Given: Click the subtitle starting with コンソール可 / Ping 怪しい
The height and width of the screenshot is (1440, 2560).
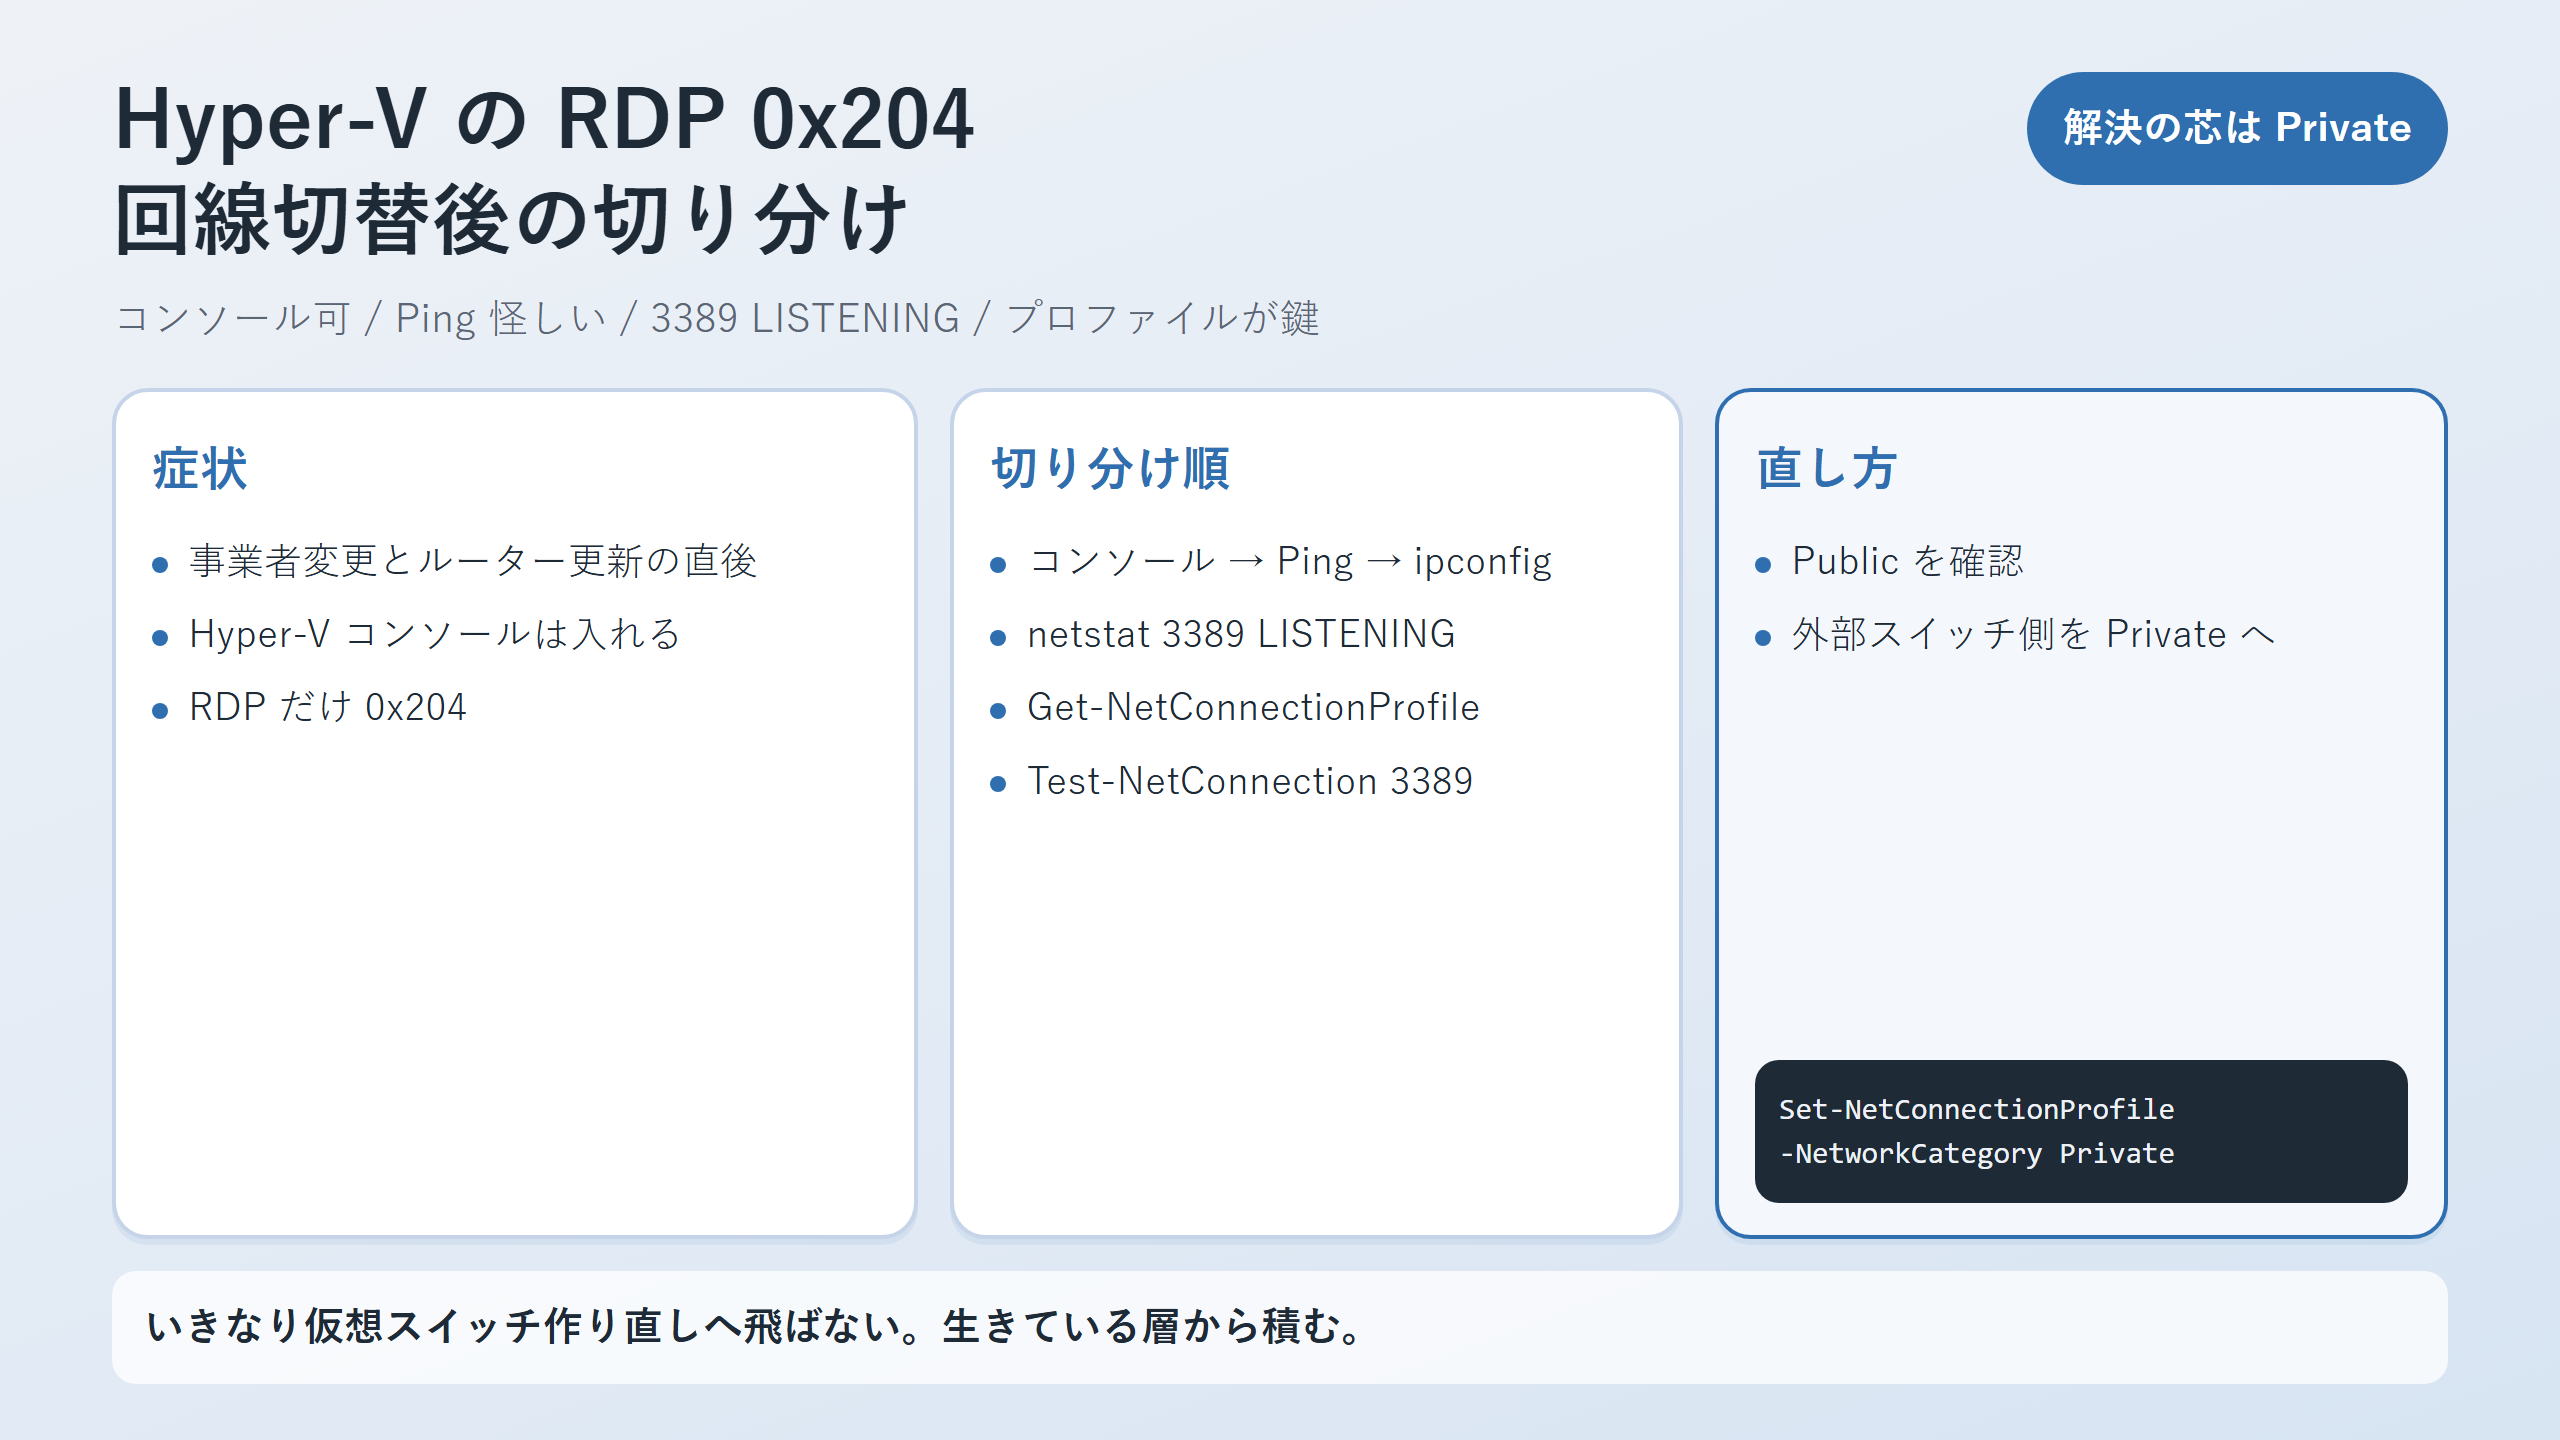Looking at the screenshot, I should [x=717, y=318].
